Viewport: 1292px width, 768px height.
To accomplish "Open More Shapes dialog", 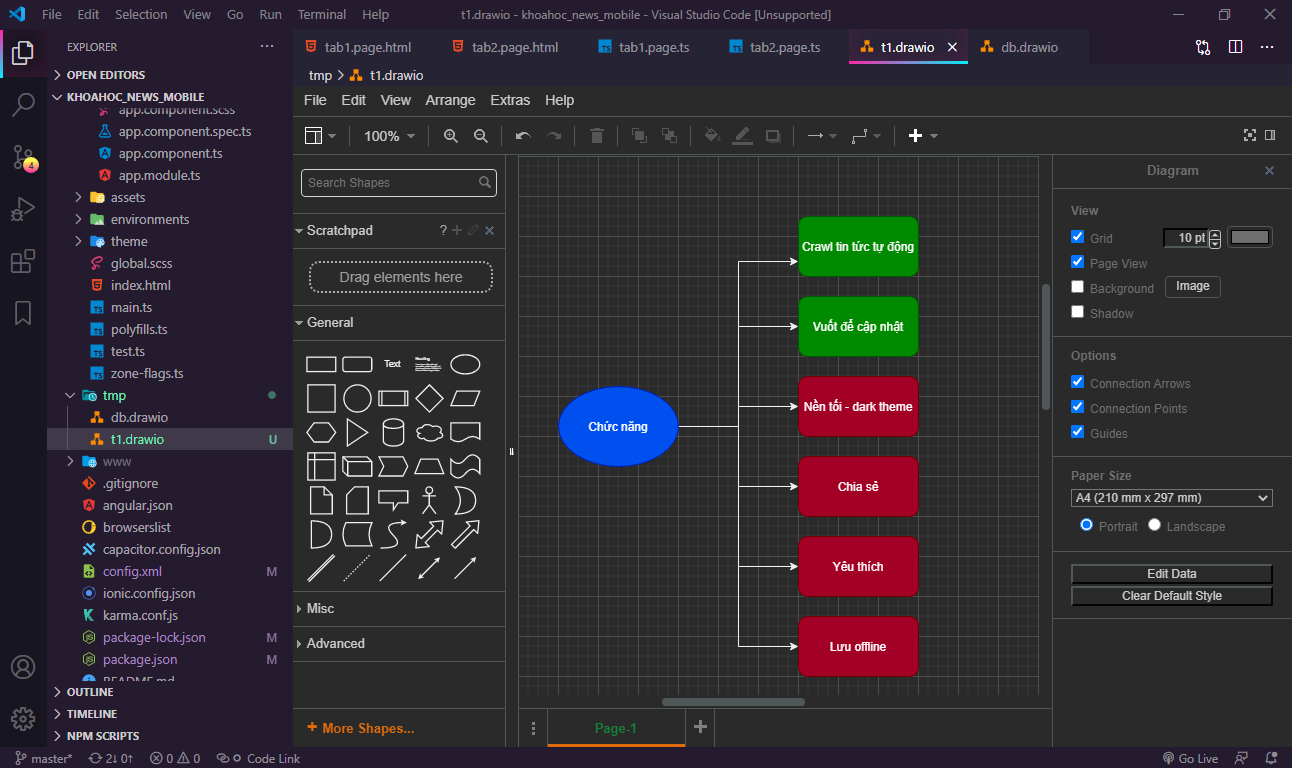I will [360, 728].
